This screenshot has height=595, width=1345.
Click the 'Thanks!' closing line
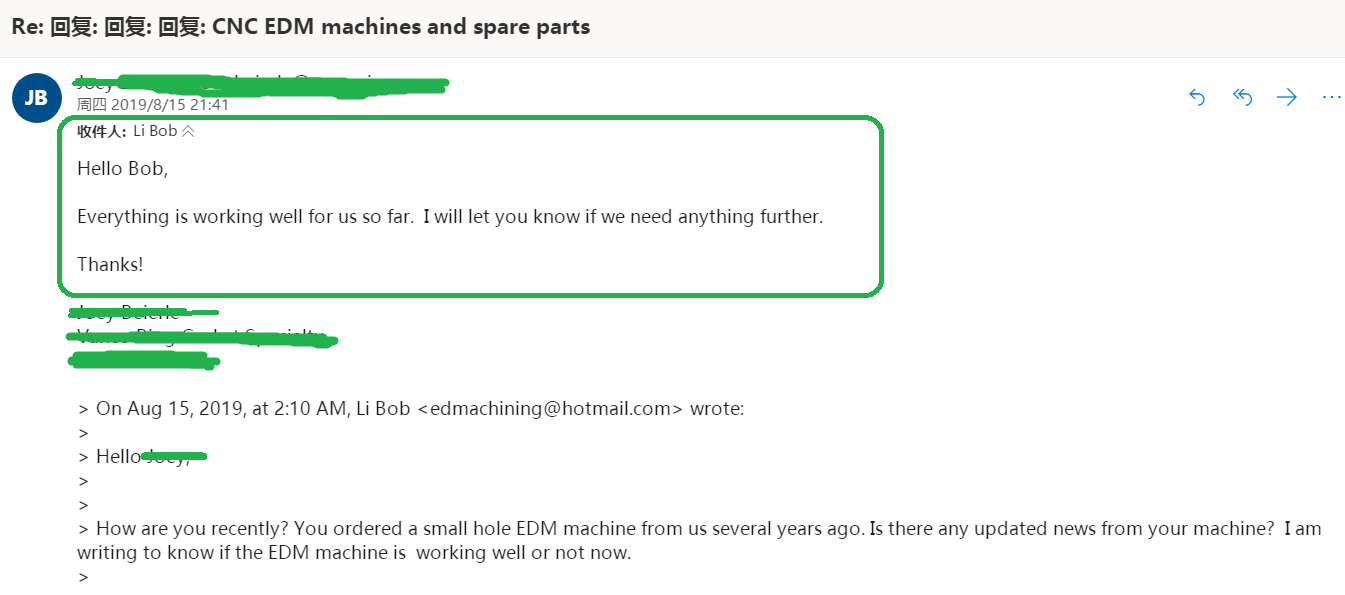pos(110,264)
